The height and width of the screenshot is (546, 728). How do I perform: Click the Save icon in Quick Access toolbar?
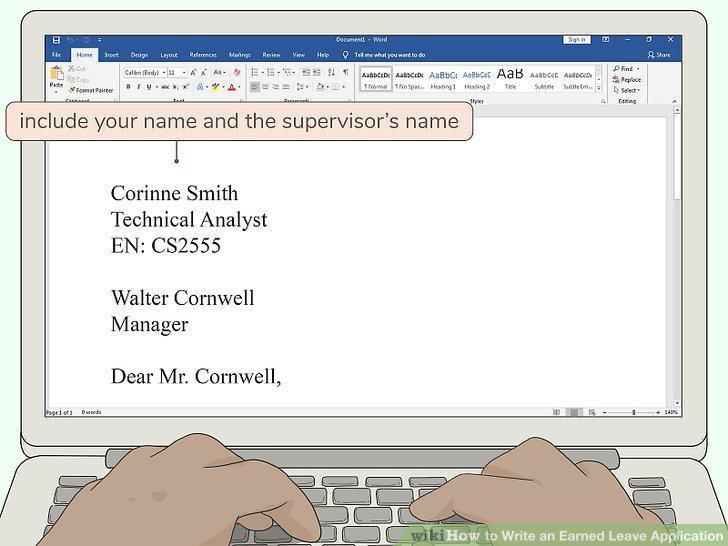56,40
